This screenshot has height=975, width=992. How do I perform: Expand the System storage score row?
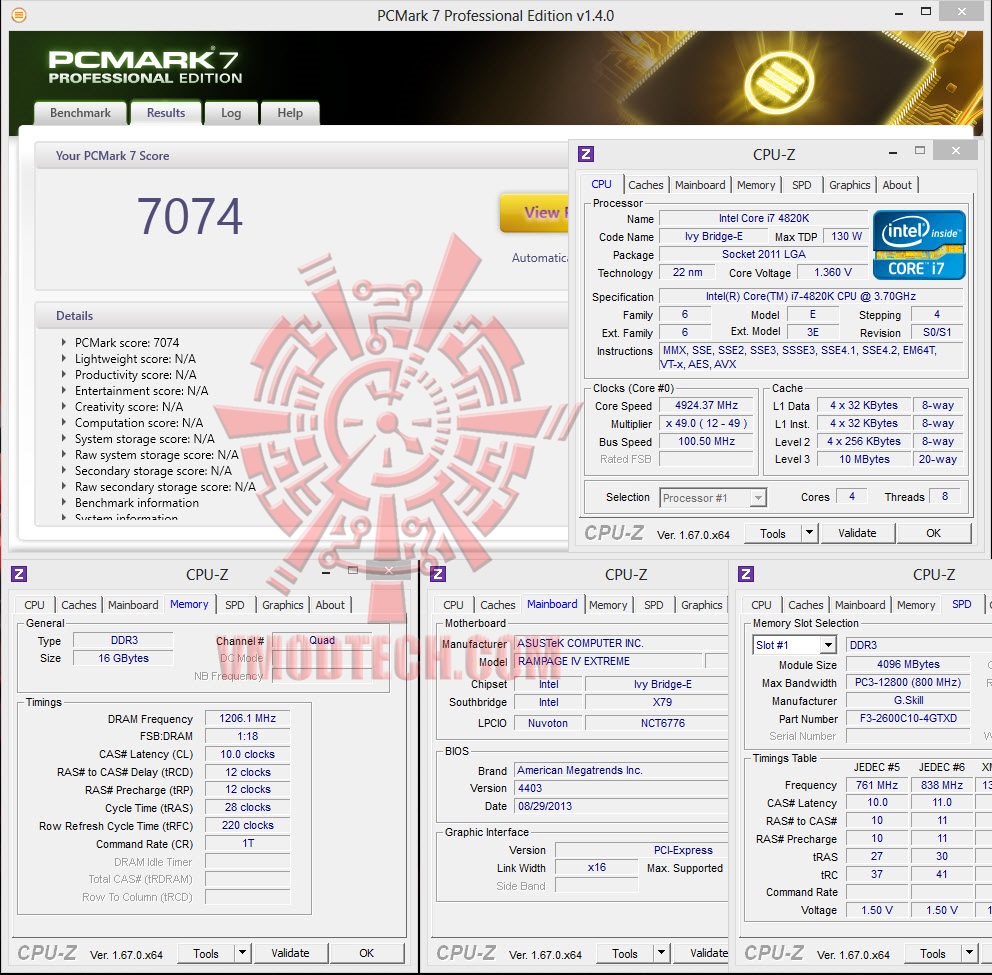63,438
